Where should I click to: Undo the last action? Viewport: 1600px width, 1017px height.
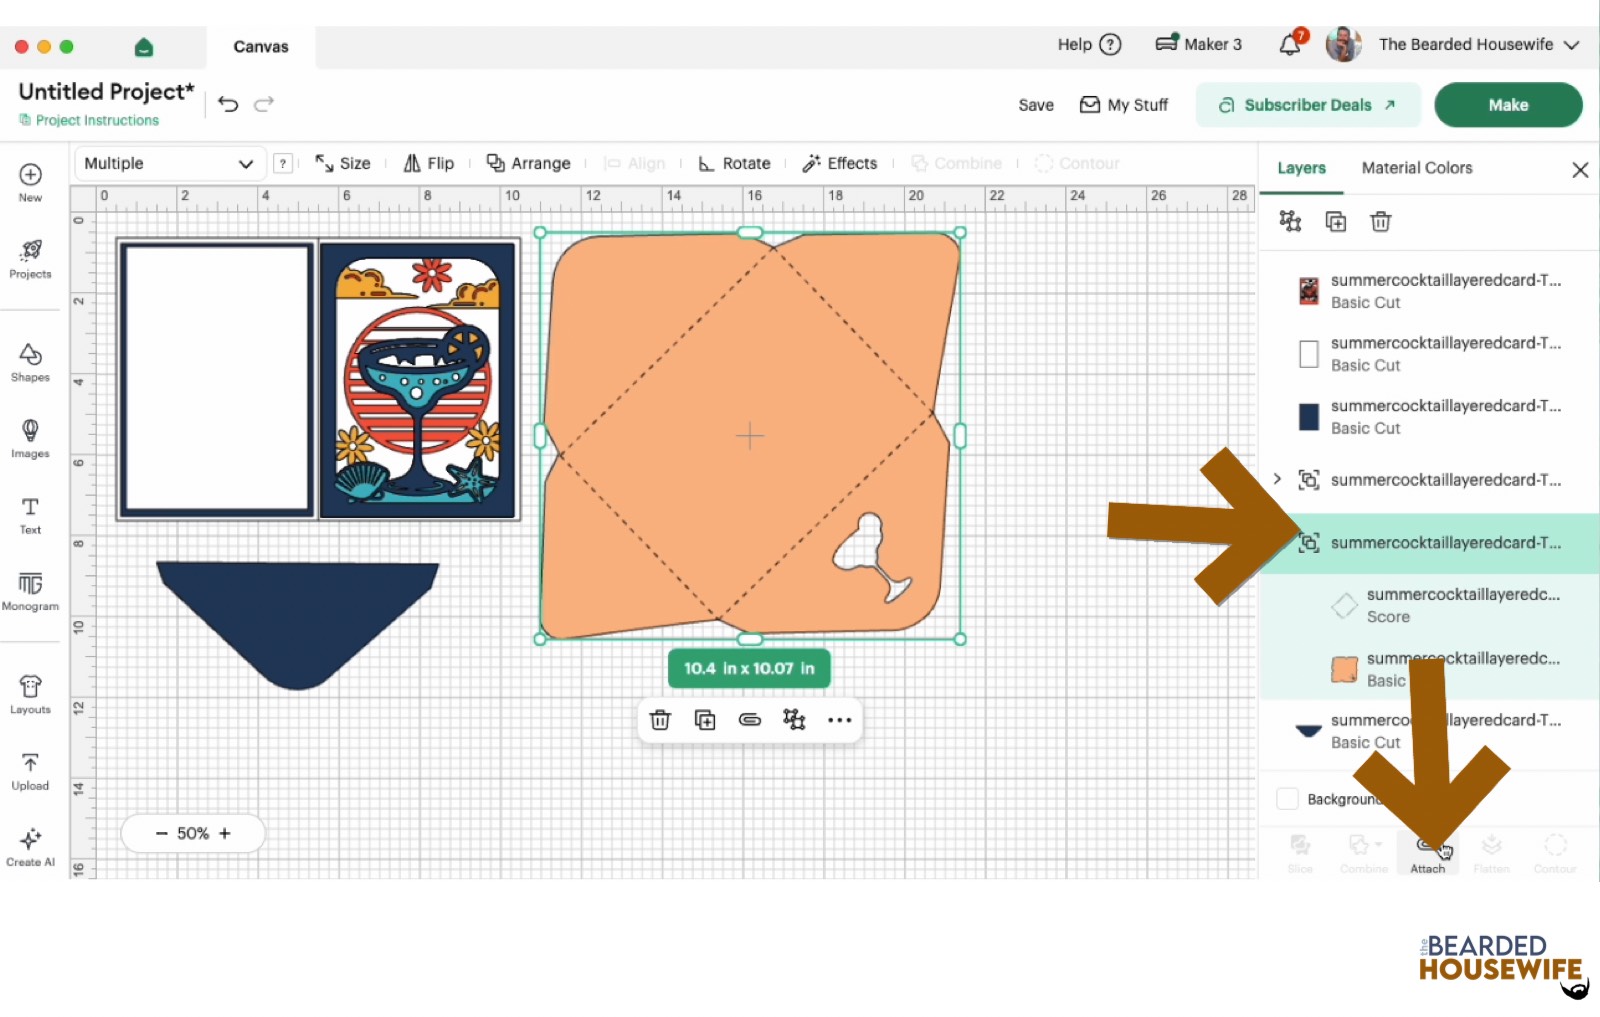pos(228,104)
